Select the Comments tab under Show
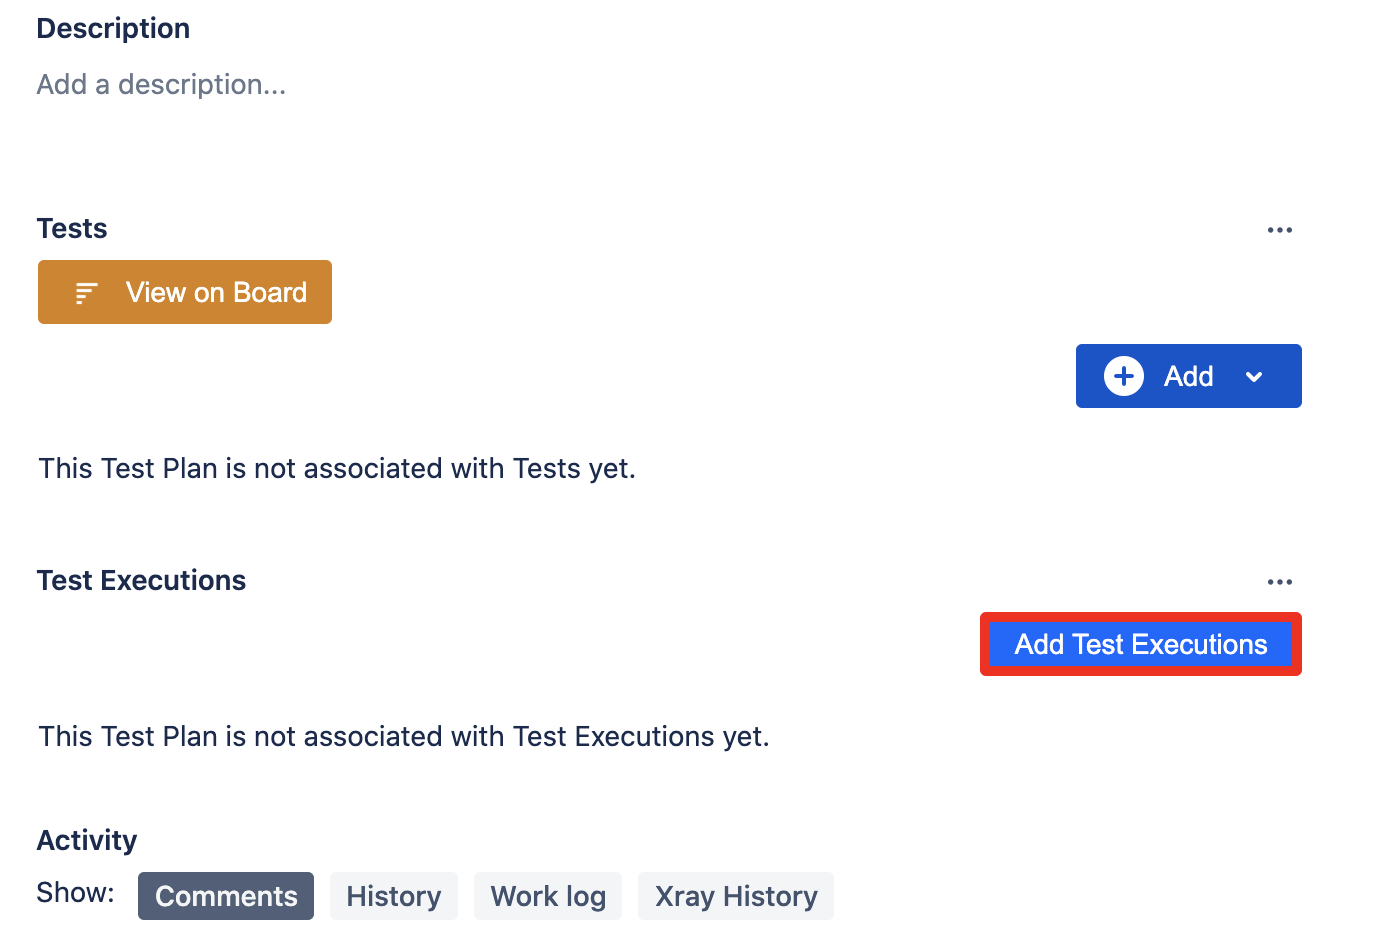Image resolution: width=1382 pixels, height=934 pixels. [x=225, y=895]
